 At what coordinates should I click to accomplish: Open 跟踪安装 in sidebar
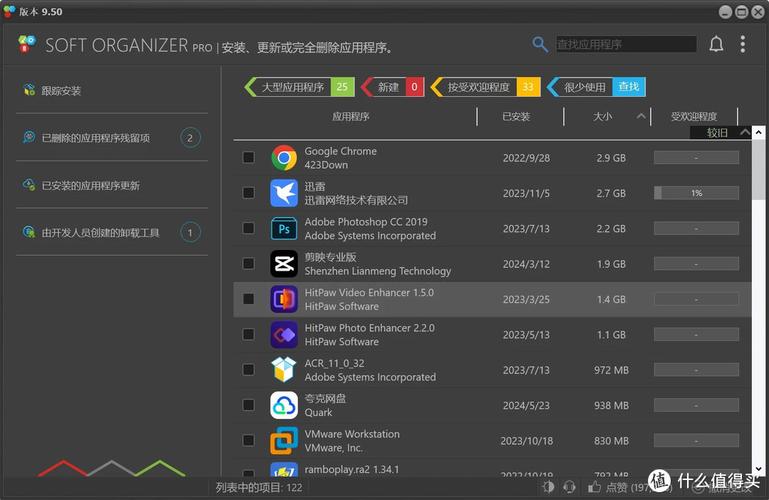61,90
